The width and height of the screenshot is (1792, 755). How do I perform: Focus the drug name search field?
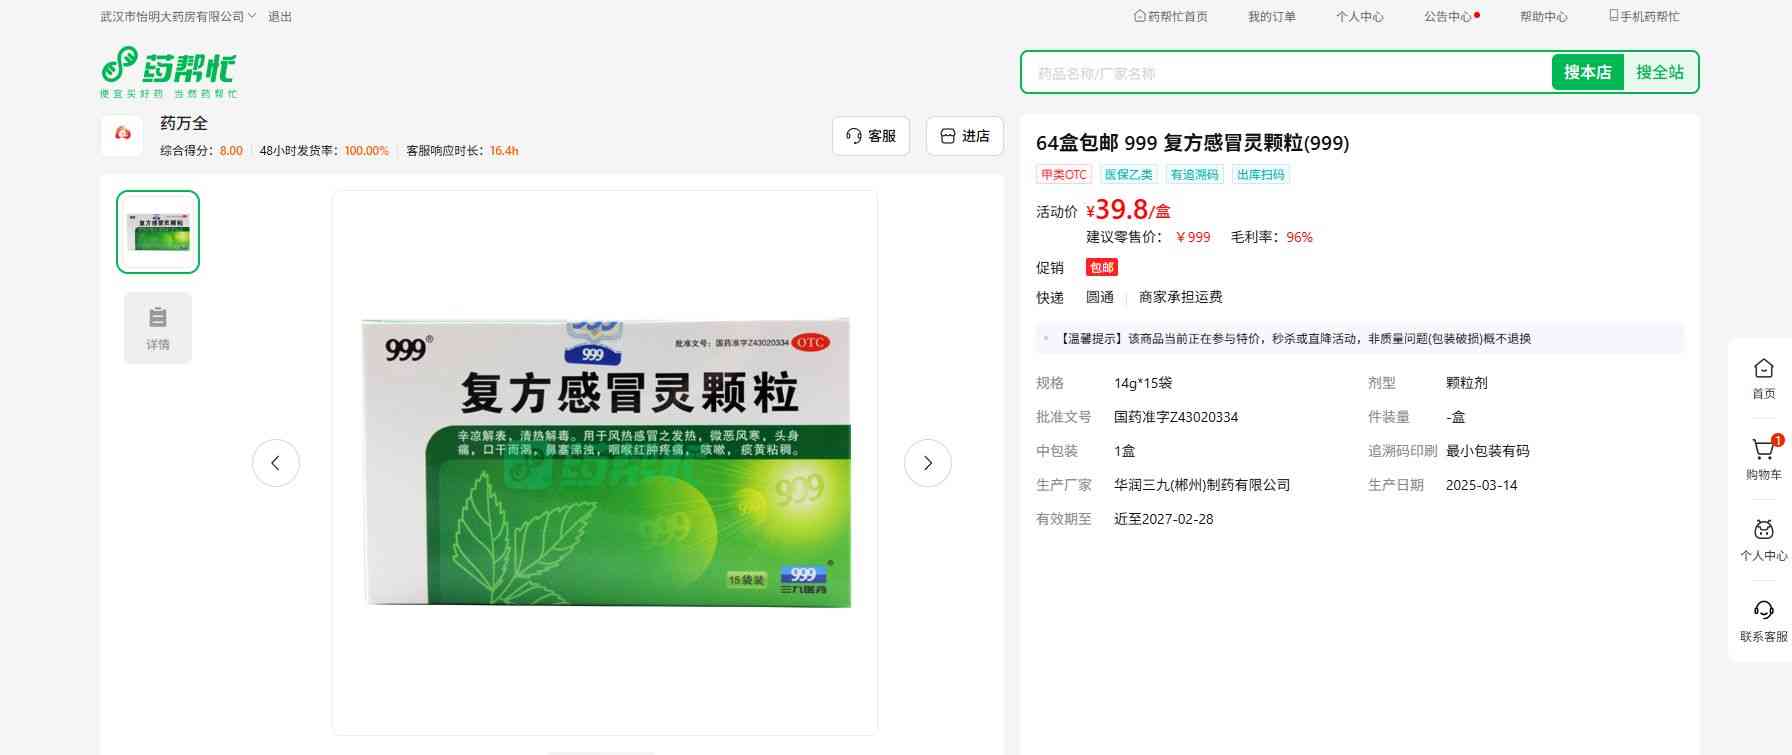click(x=1285, y=73)
